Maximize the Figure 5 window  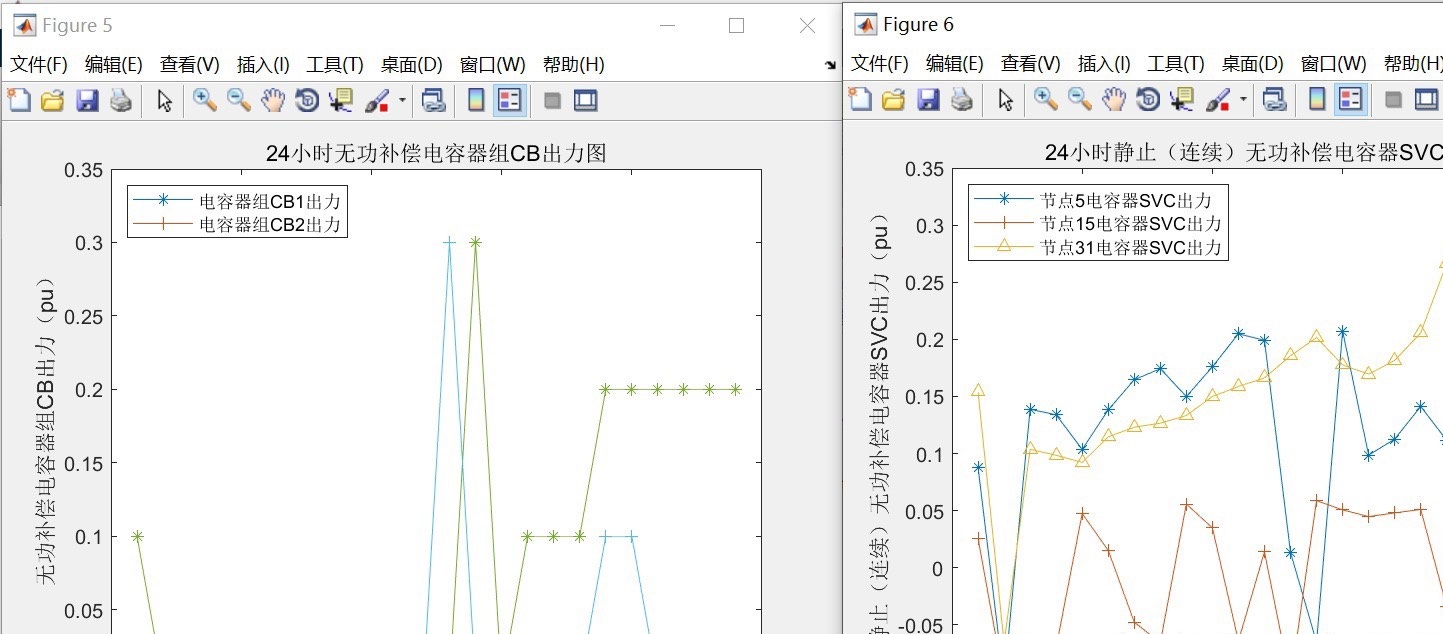(737, 26)
